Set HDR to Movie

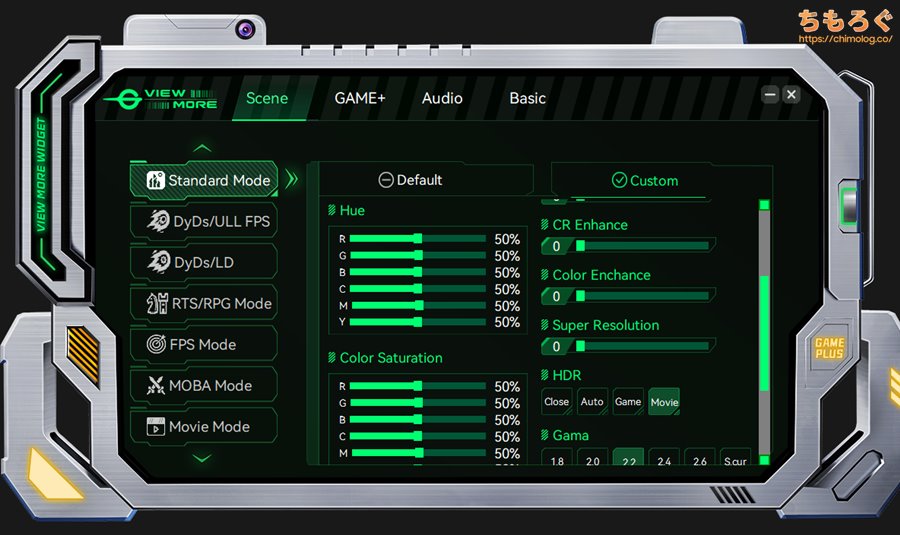click(664, 402)
